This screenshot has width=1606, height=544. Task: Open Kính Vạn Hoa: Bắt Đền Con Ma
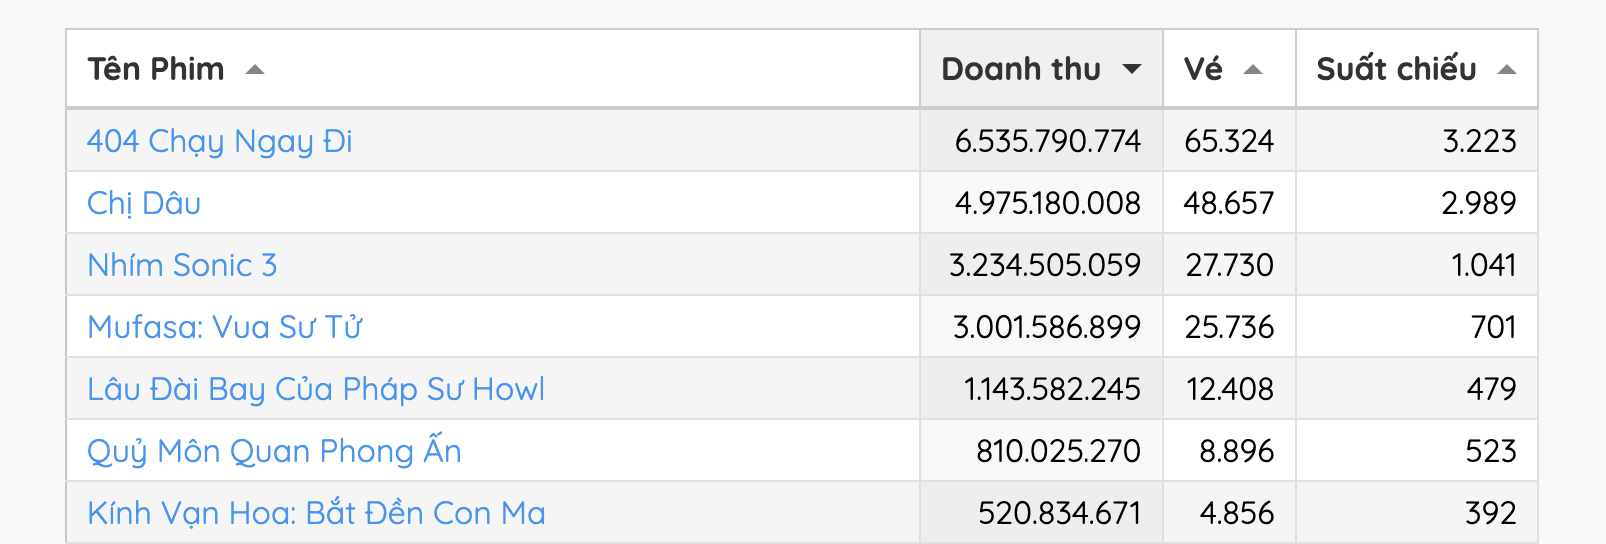pyautogui.click(x=316, y=513)
